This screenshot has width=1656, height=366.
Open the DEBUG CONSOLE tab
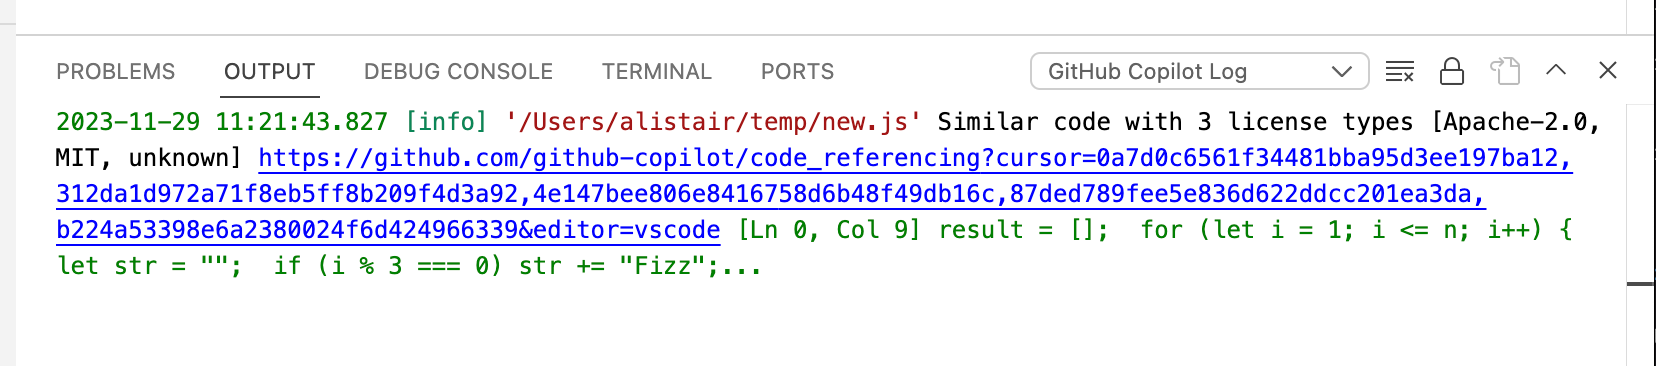[458, 72]
